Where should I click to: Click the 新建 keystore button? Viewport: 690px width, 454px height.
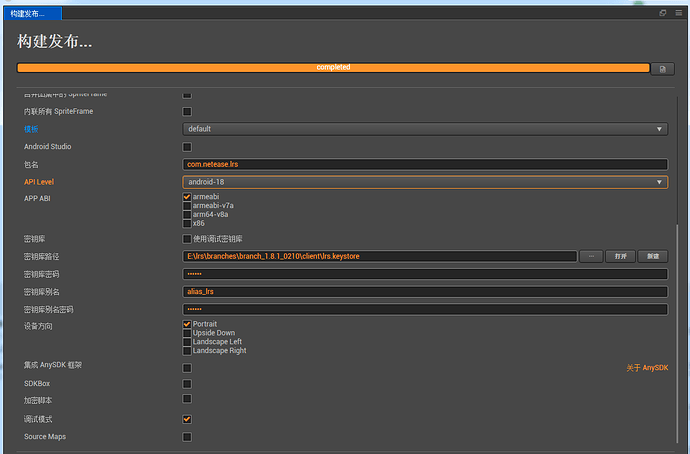pyautogui.click(x=653, y=256)
